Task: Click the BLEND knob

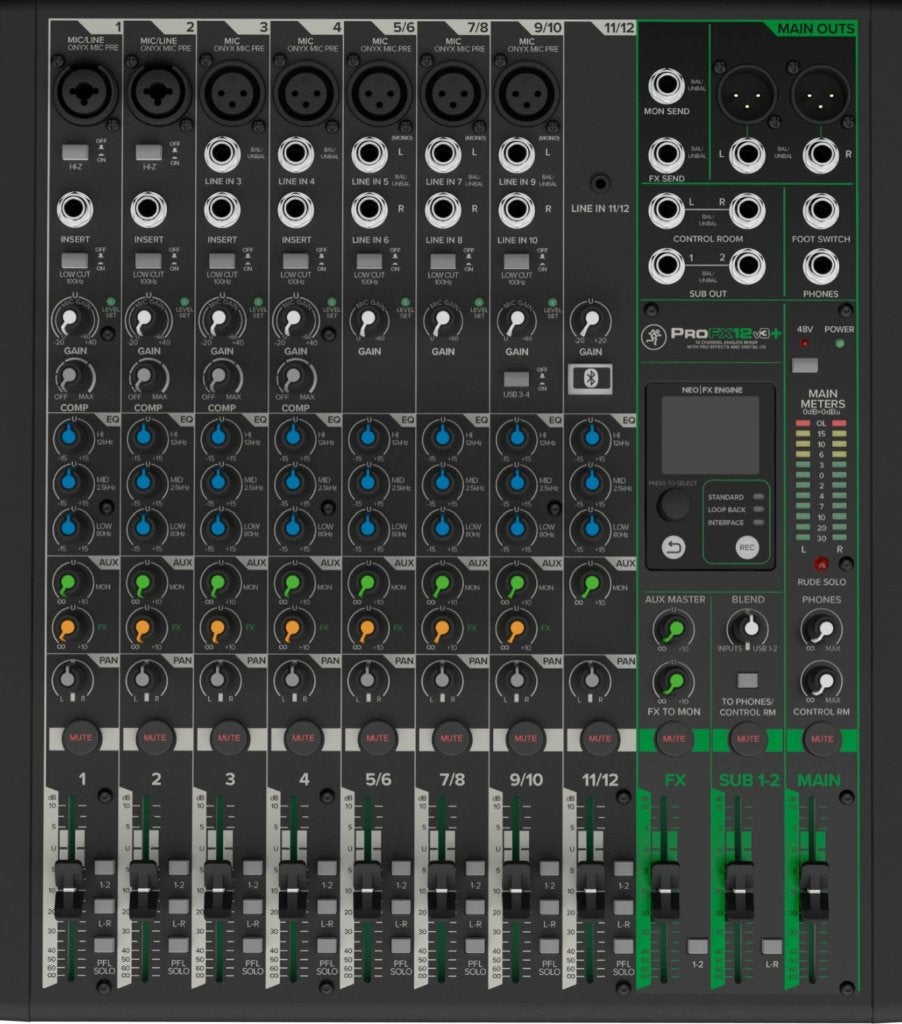Action: pyautogui.click(x=749, y=628)
